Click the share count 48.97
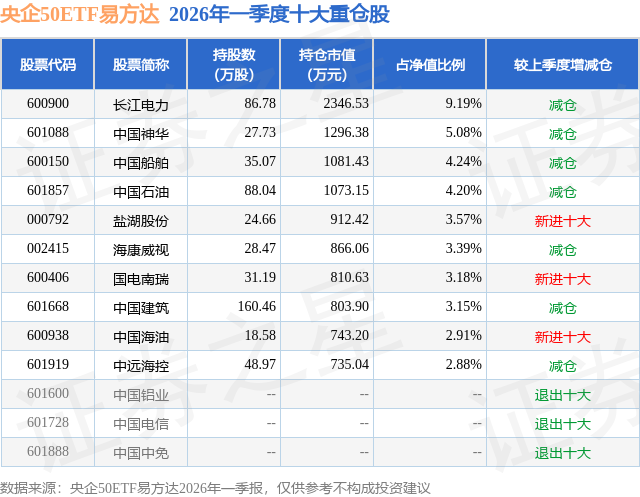Image resolution: width=640 pixels, height=497 pixels. (x=260, y=364)
